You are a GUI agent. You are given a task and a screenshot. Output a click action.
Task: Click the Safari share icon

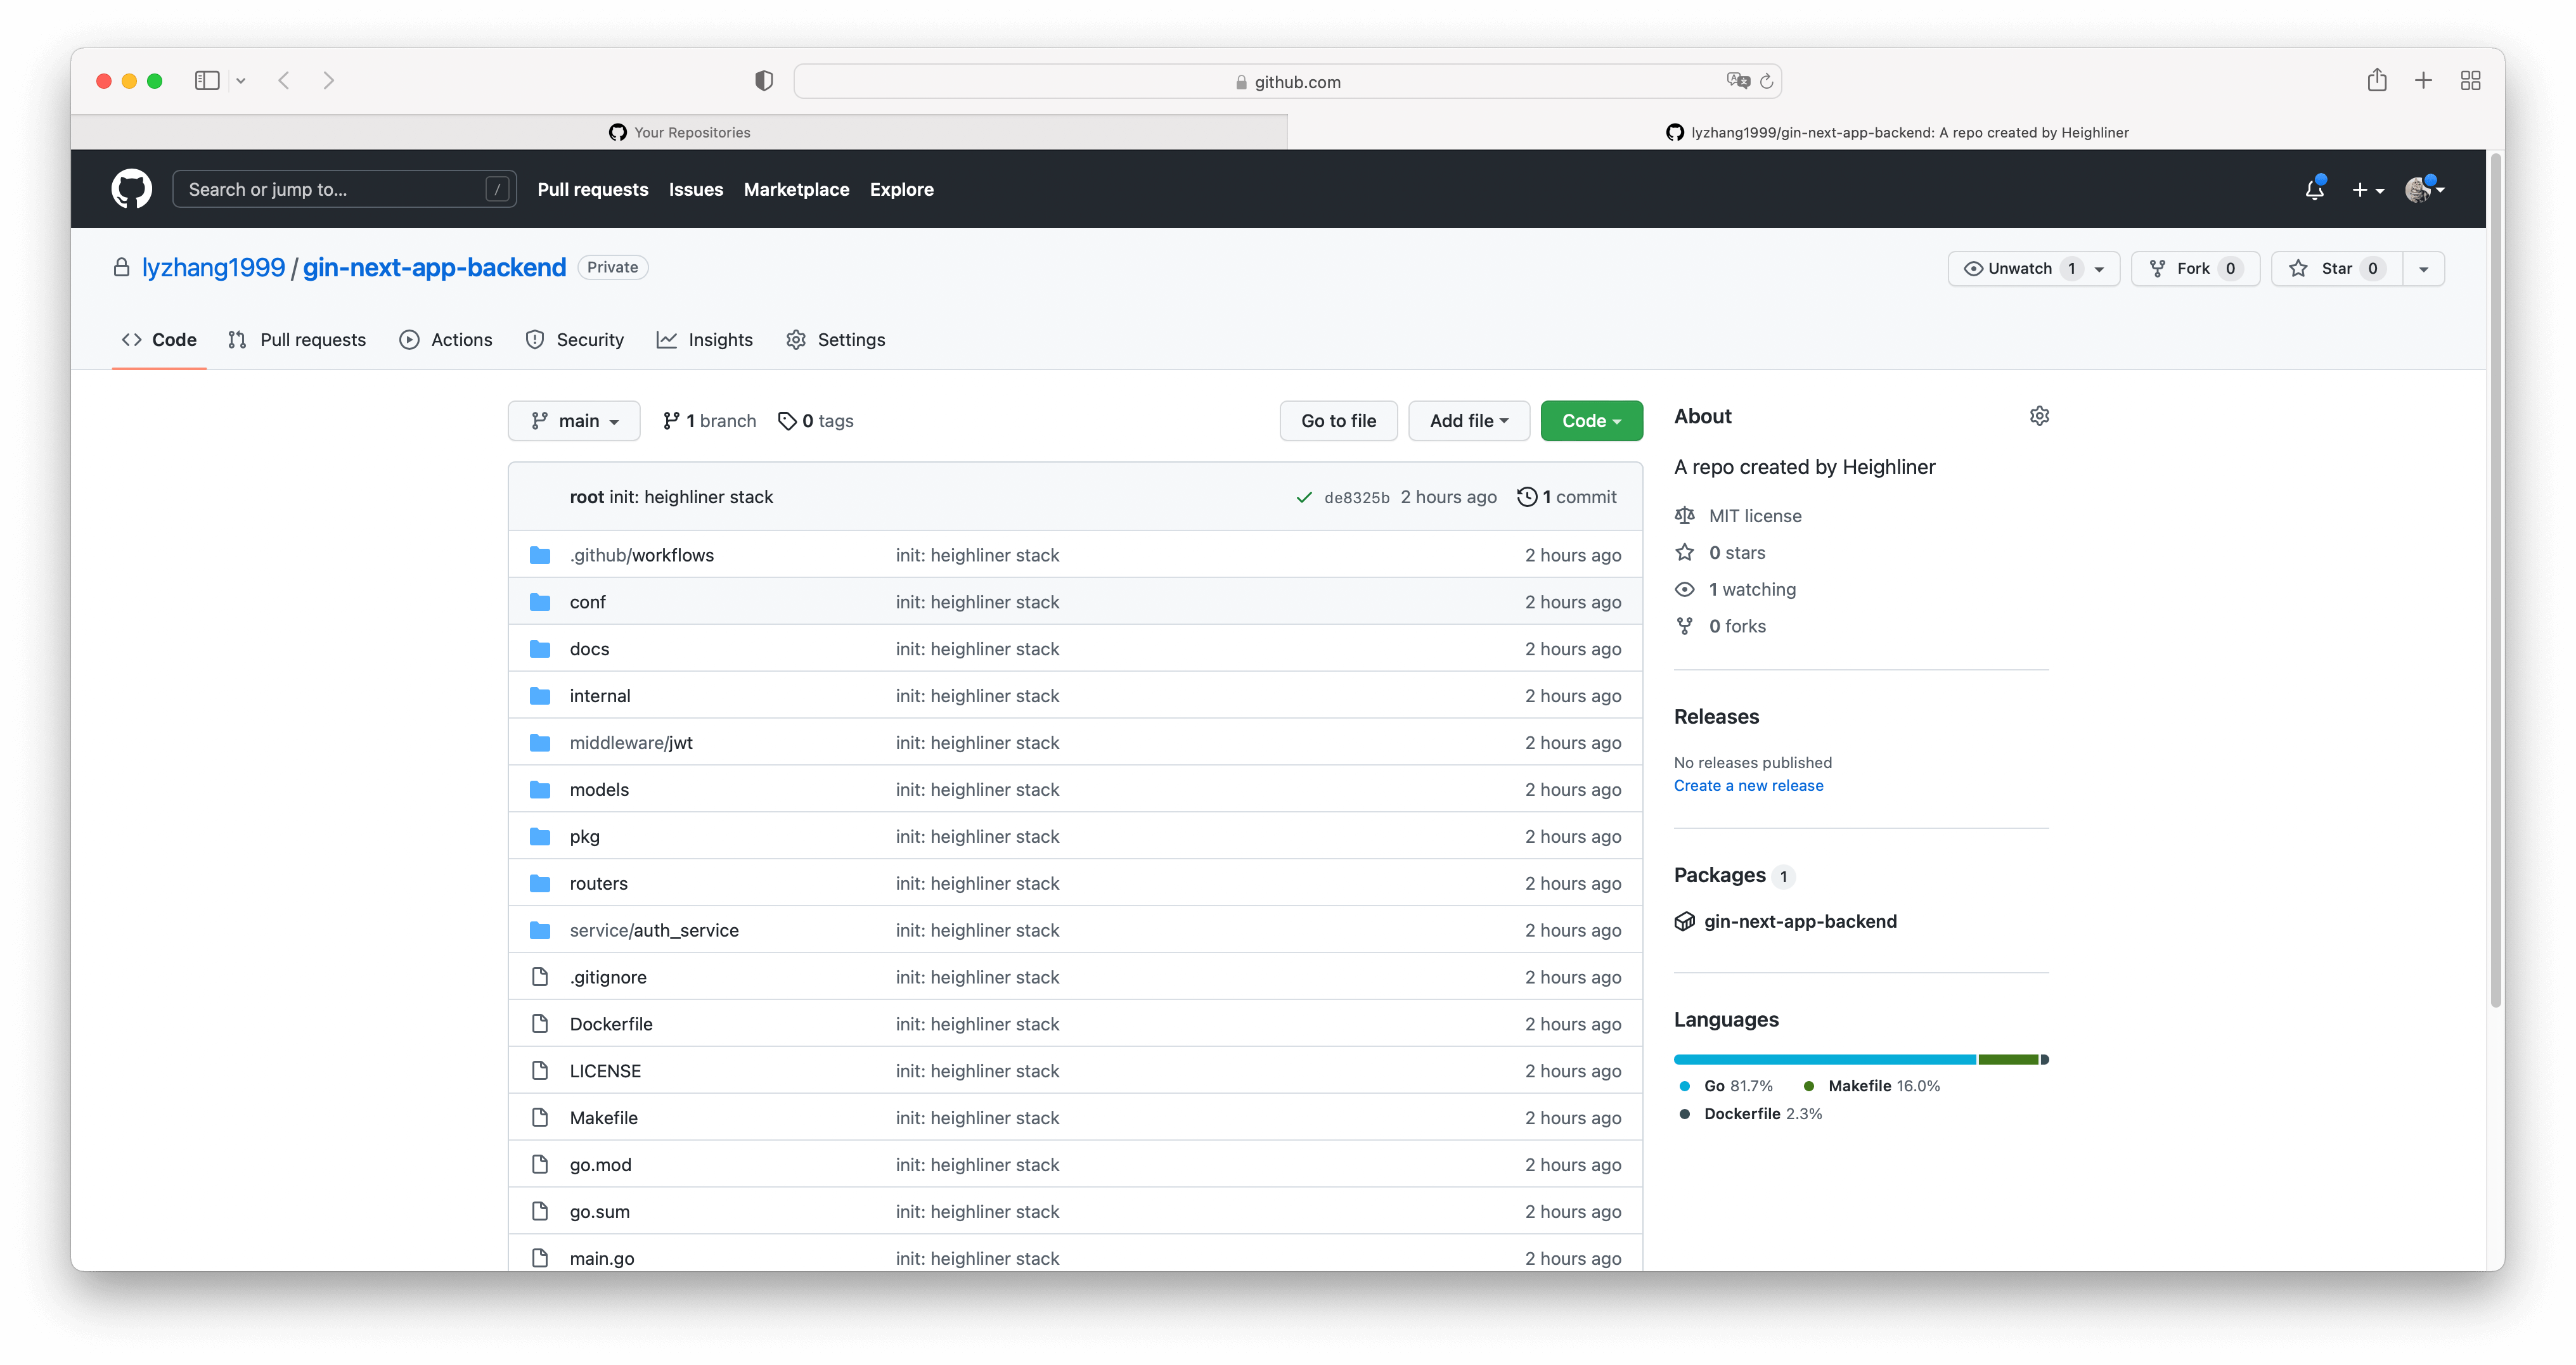2377,80
